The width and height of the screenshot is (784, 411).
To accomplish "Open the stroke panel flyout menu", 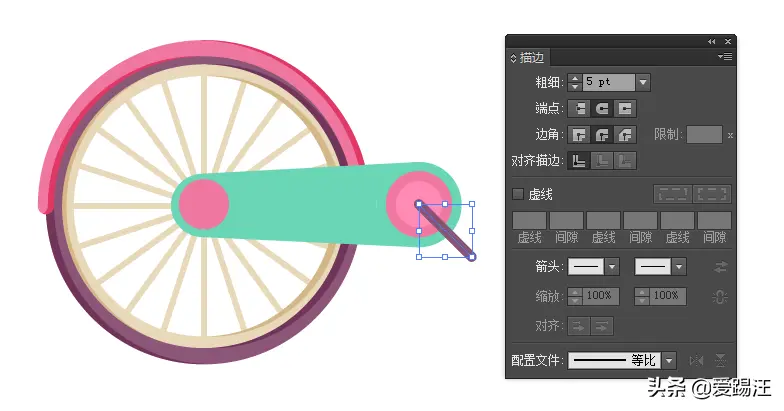I will (725, 58).
